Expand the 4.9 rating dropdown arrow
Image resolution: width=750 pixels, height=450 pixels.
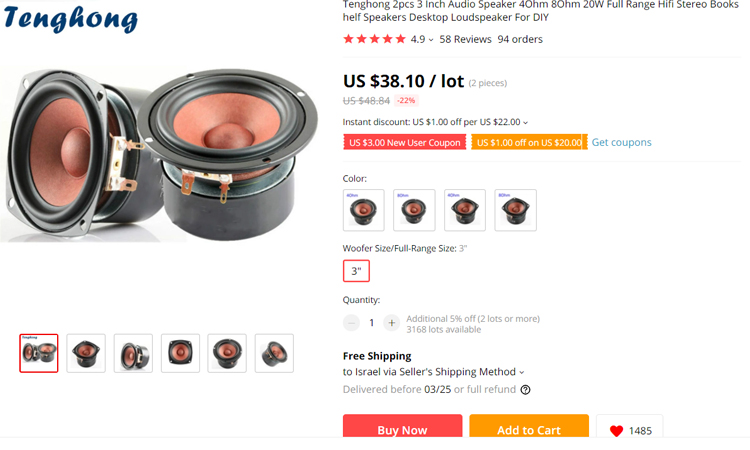431,40
